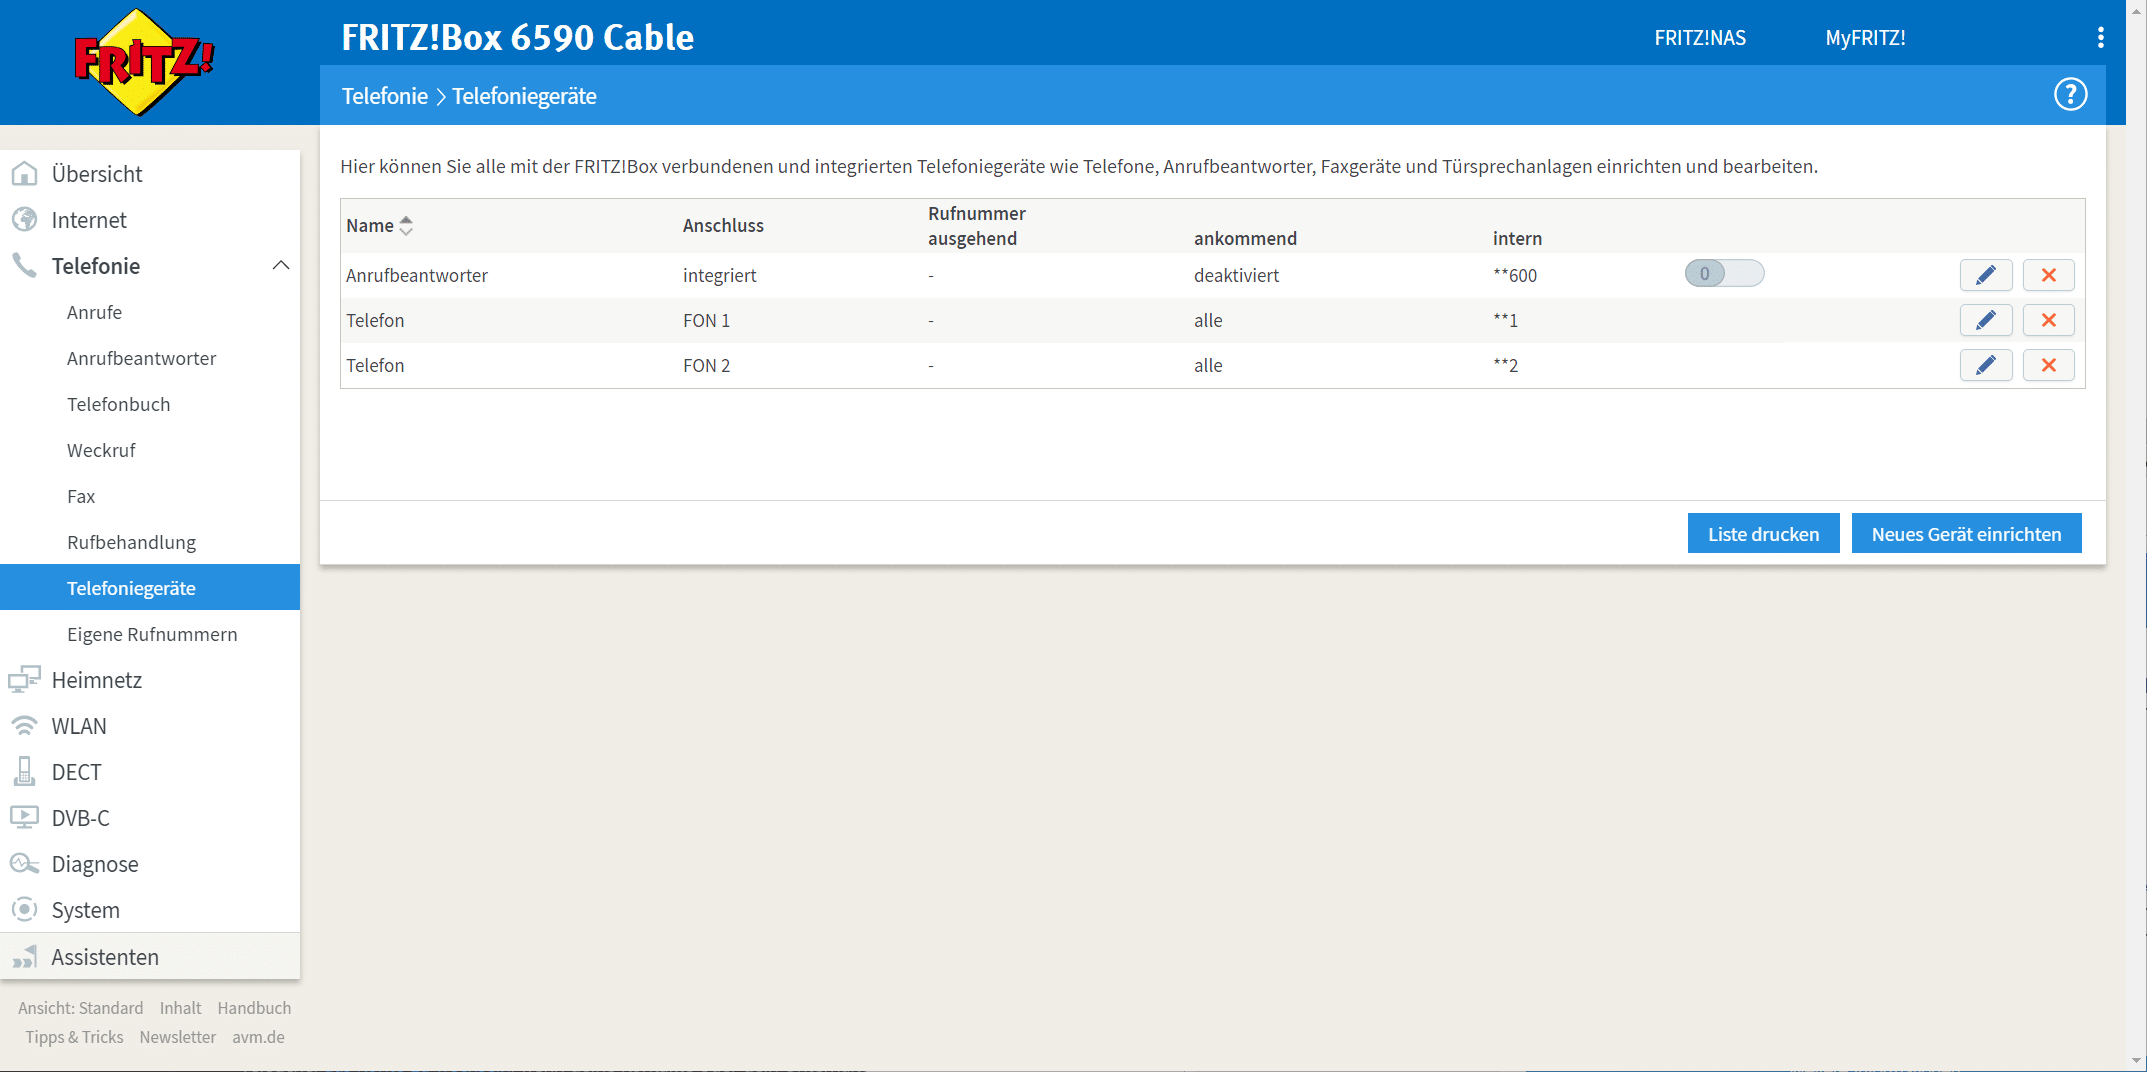The image size is (2147, 1072).
Task: Edit the FON 1 Telefon entry
Action: 1985,320
